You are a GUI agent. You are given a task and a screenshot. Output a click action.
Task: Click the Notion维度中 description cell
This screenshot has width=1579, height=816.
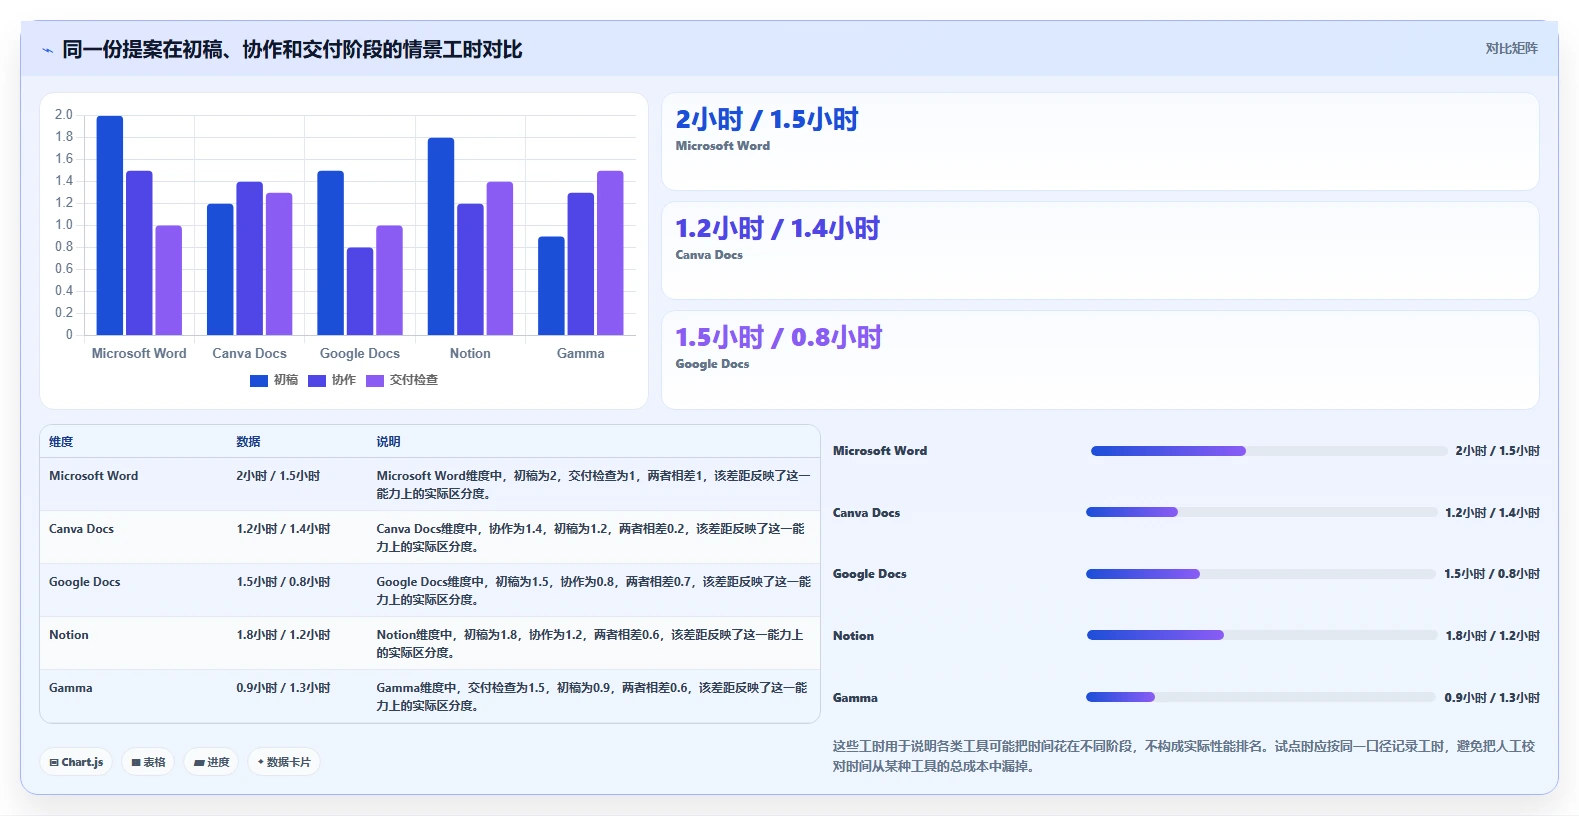click(592, 644)
